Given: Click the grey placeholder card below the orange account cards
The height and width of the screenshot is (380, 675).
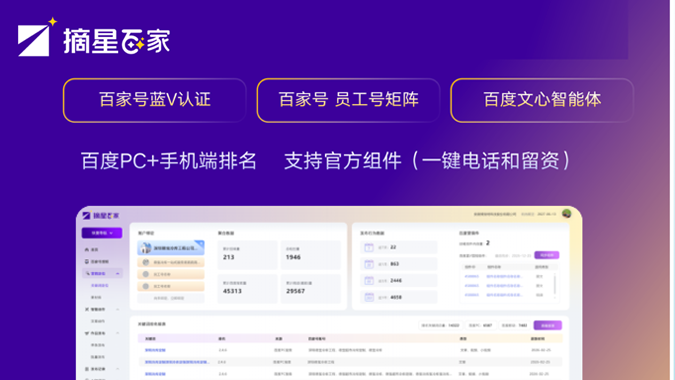Looking at the screenshot, I should 171,298.
